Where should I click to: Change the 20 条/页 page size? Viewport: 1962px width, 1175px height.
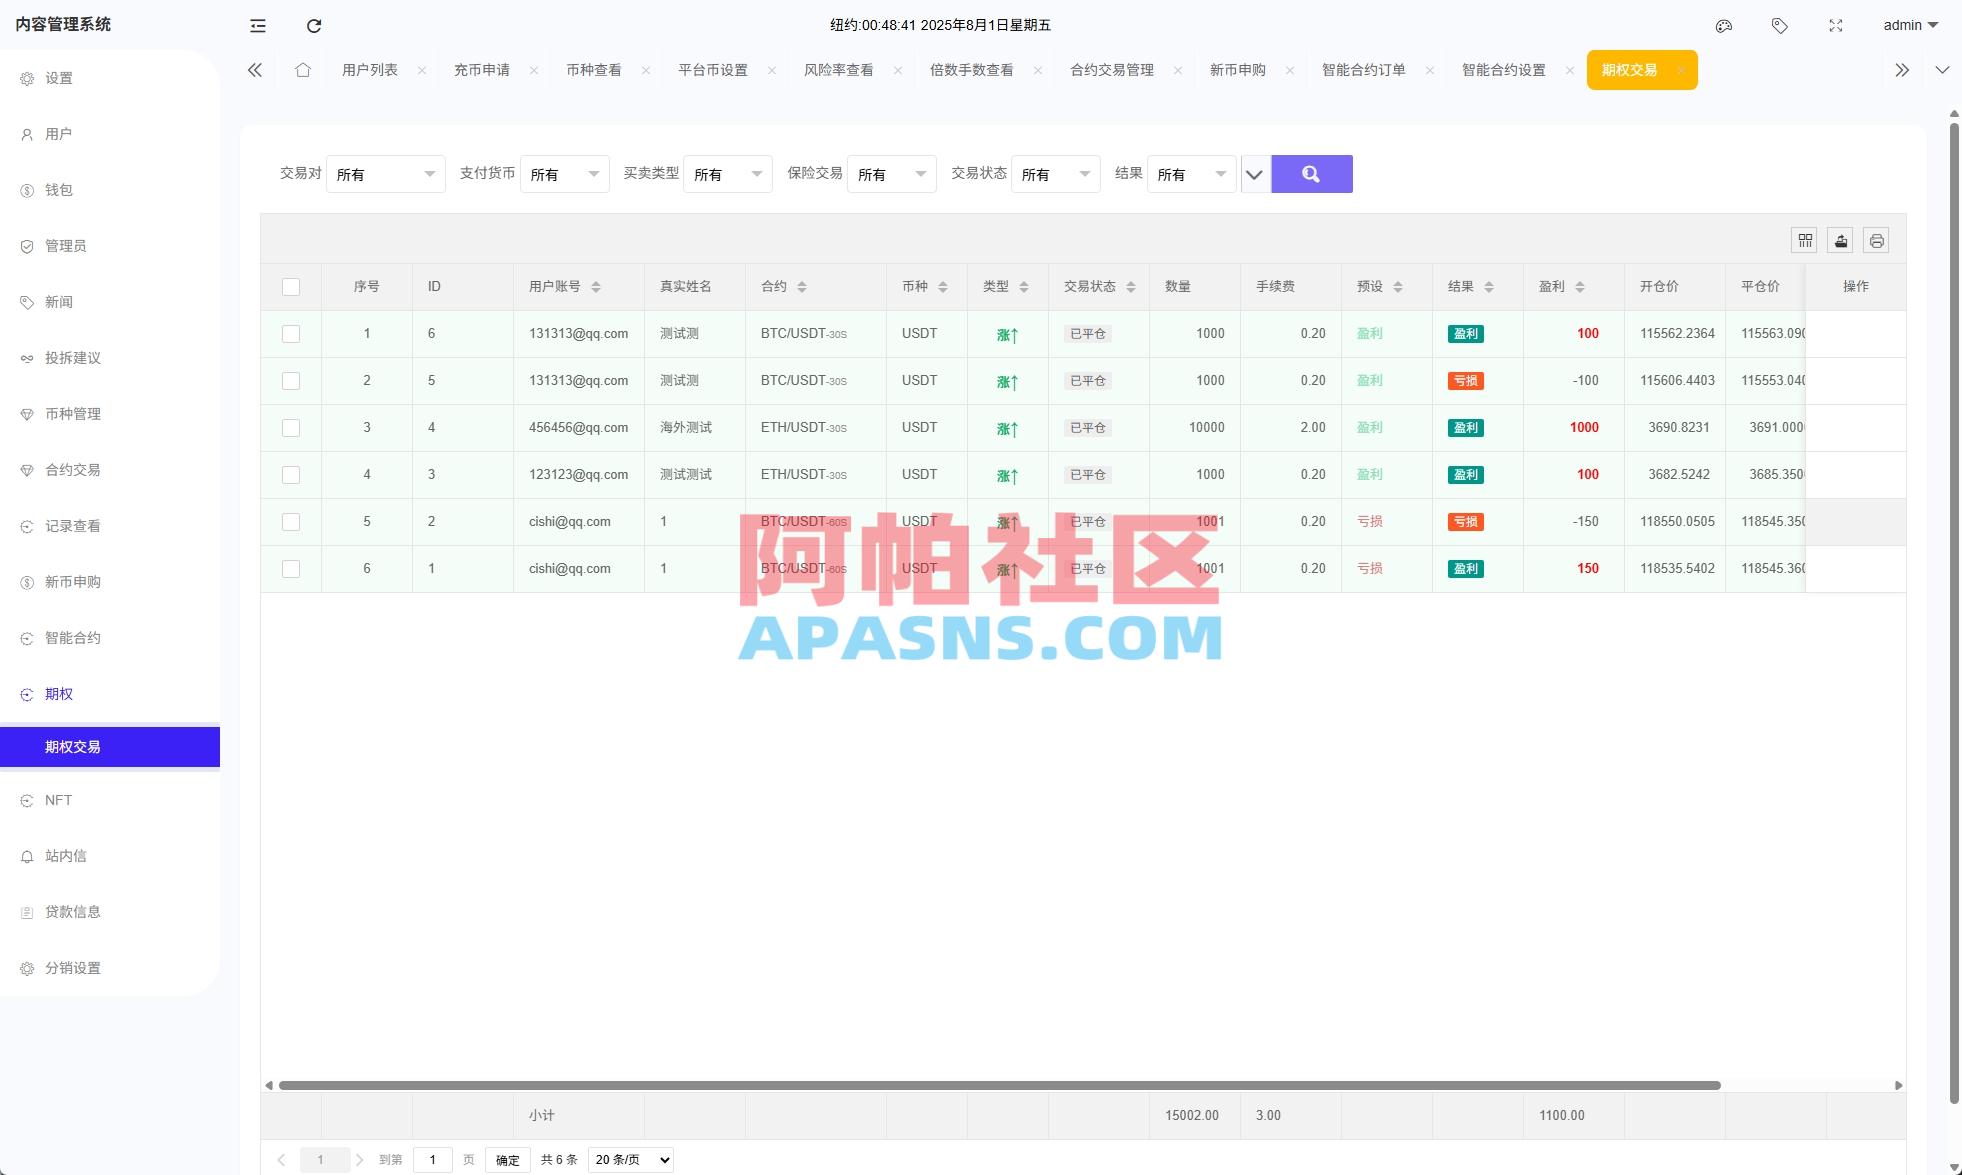coord(631,1160)
